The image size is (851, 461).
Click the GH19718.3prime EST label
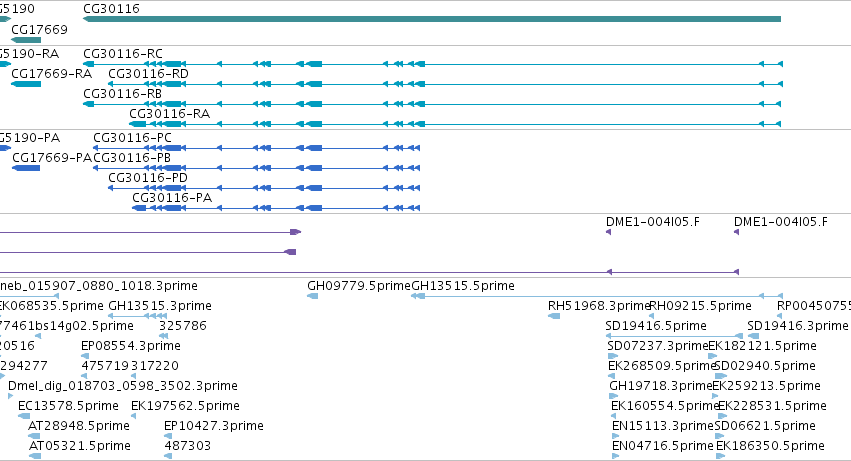tap(661, 387)
